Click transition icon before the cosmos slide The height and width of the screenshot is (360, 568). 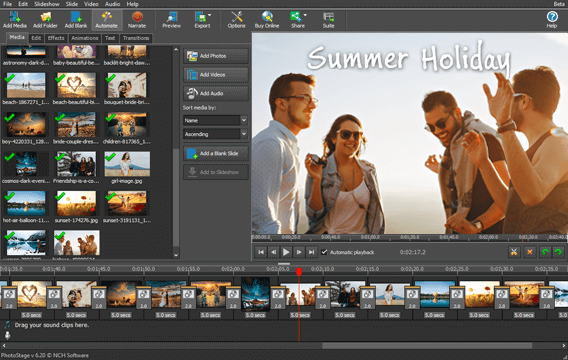[x=233, y=297]
